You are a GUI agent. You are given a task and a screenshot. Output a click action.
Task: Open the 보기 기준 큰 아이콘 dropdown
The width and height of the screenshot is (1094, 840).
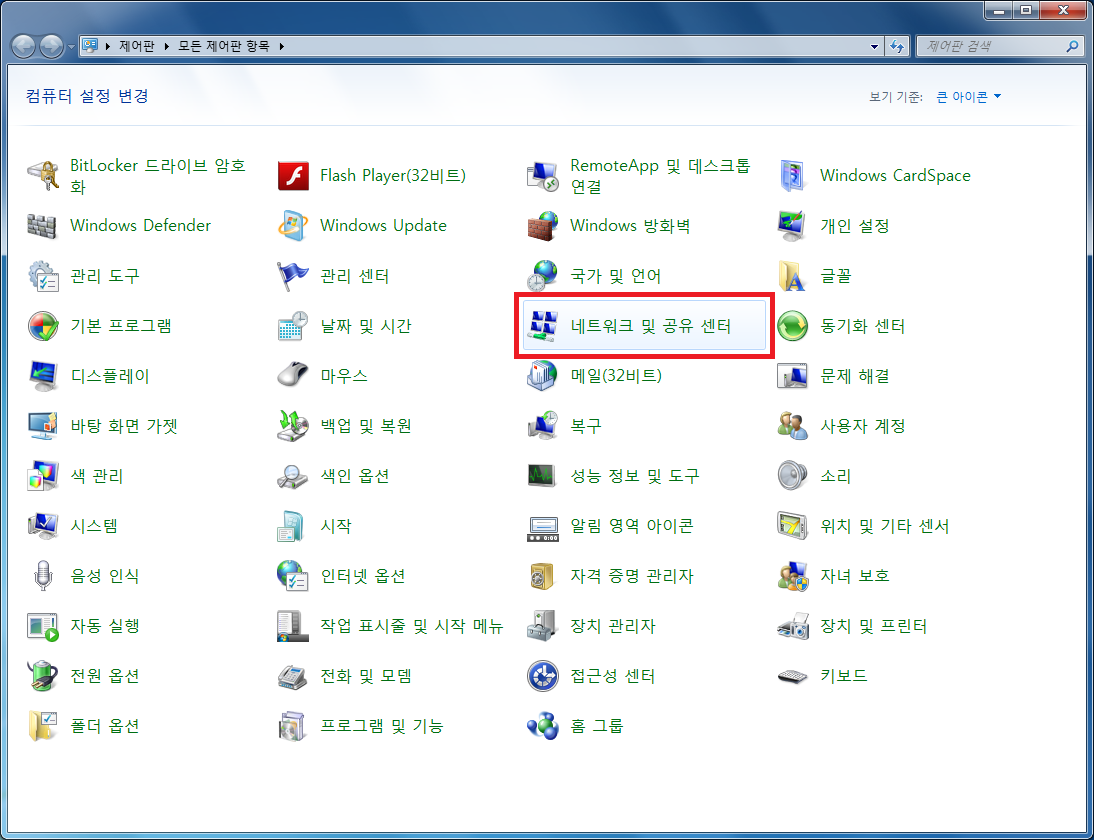pyautogui.click(x=968, y=97)
